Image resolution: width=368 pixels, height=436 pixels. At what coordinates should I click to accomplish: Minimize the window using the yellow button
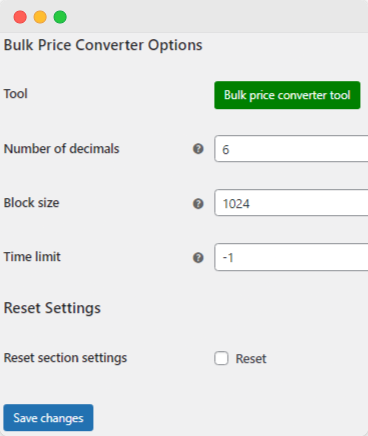point(40,17)
